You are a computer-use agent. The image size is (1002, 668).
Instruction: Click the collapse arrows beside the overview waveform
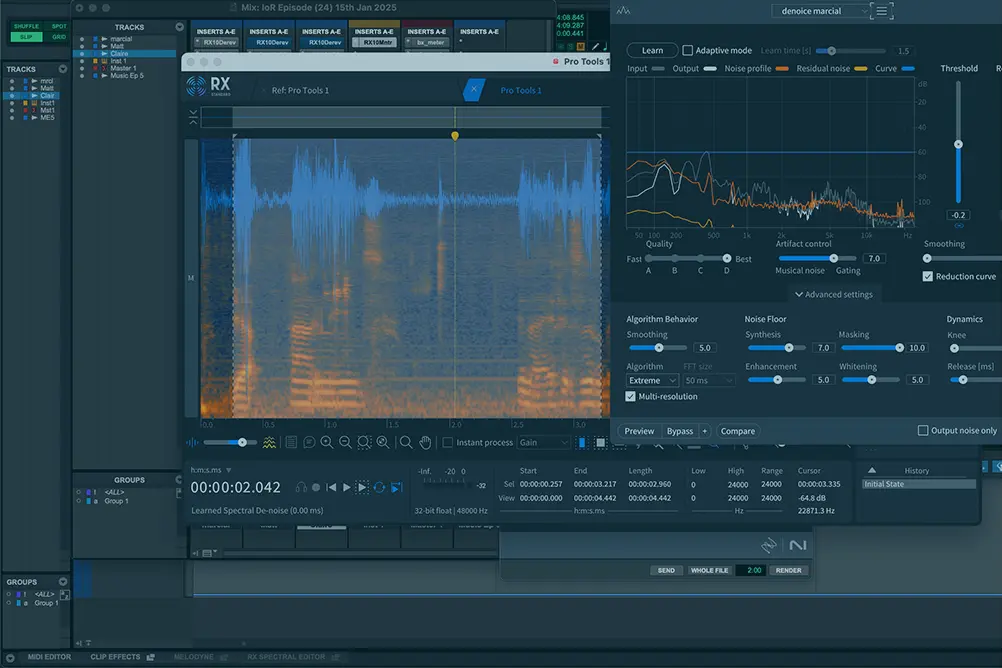coord(193,116)
